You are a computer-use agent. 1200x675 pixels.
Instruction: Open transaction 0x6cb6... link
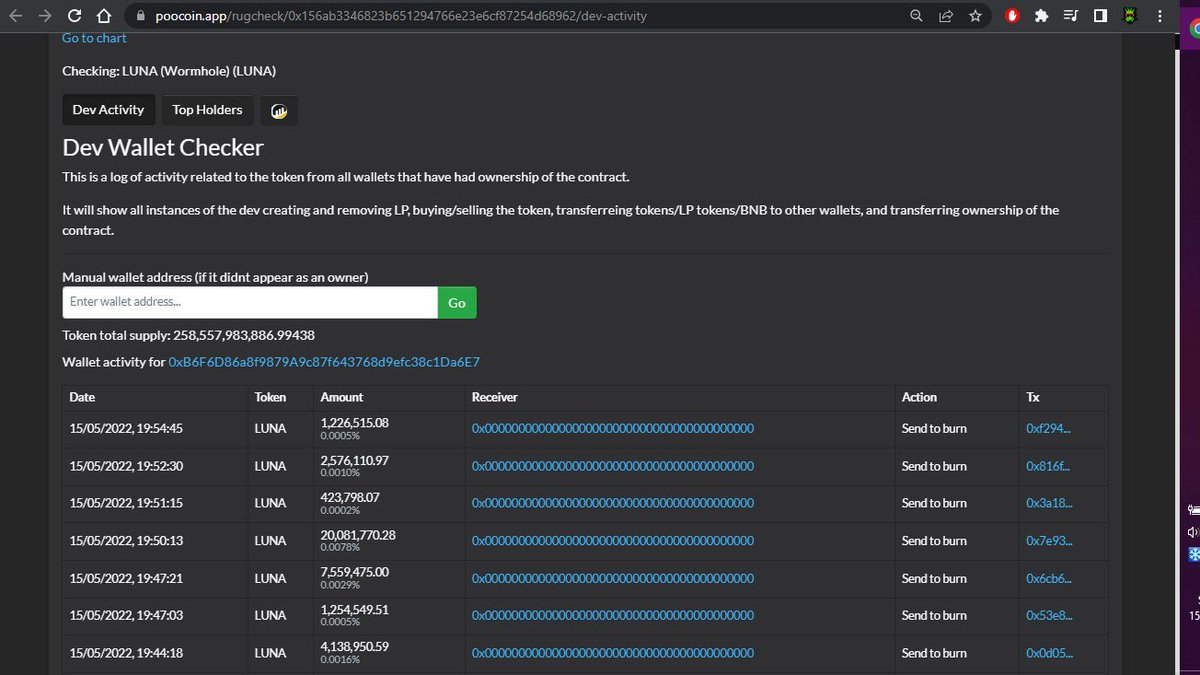pyautogui.click(x=1049, y=578)
